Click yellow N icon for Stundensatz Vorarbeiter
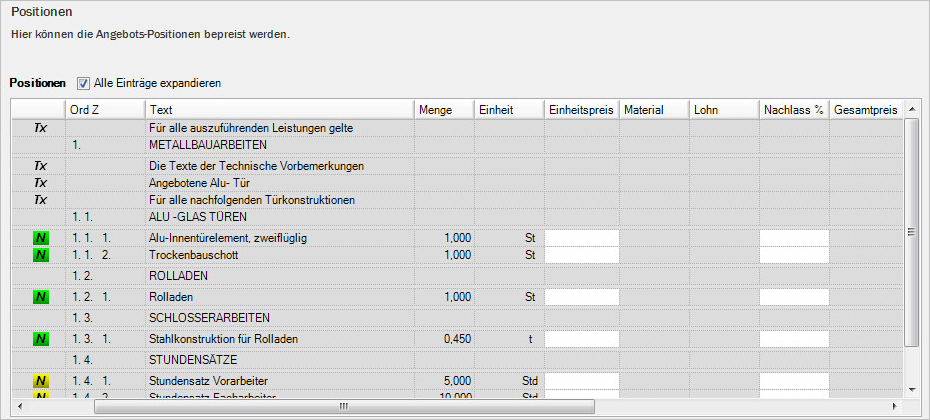Viewport: 930px width, 420px height. (40, 381)
